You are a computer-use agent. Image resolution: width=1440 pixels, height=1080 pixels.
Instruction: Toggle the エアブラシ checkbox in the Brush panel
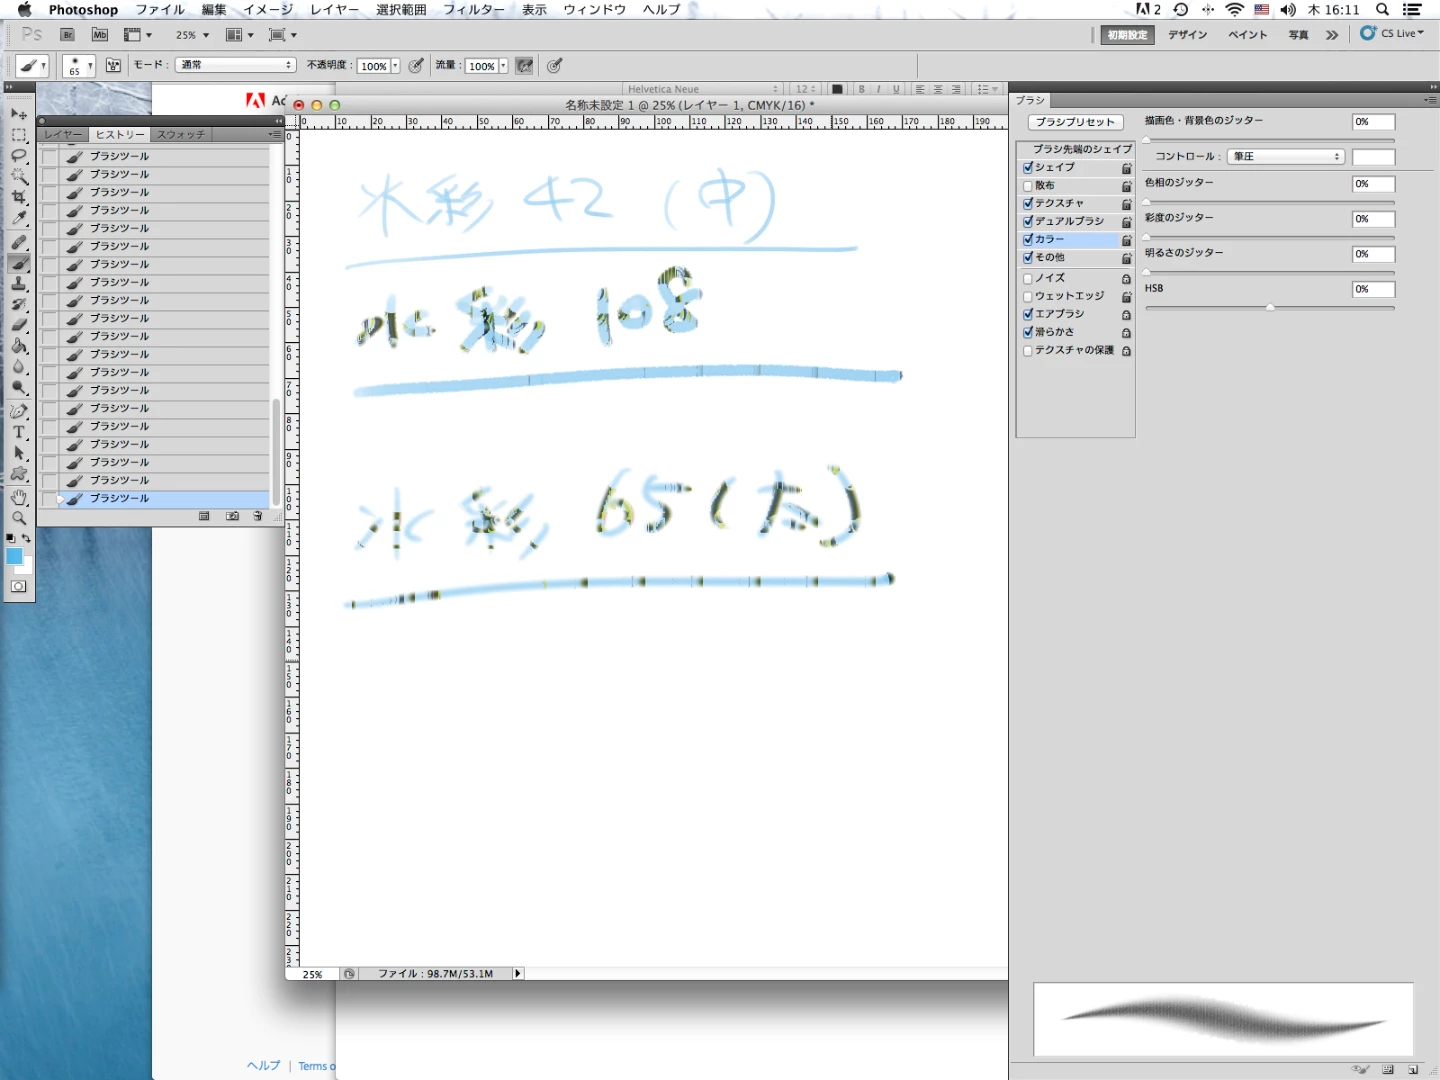click(x=1028, y=315)
